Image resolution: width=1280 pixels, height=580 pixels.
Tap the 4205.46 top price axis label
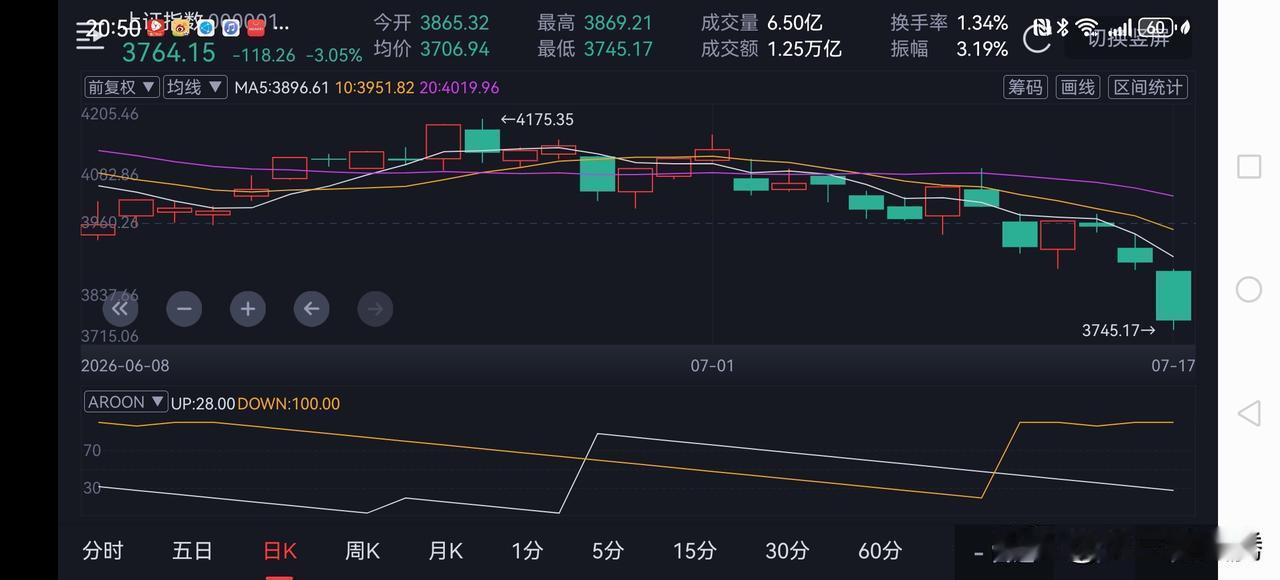point(110,115)
